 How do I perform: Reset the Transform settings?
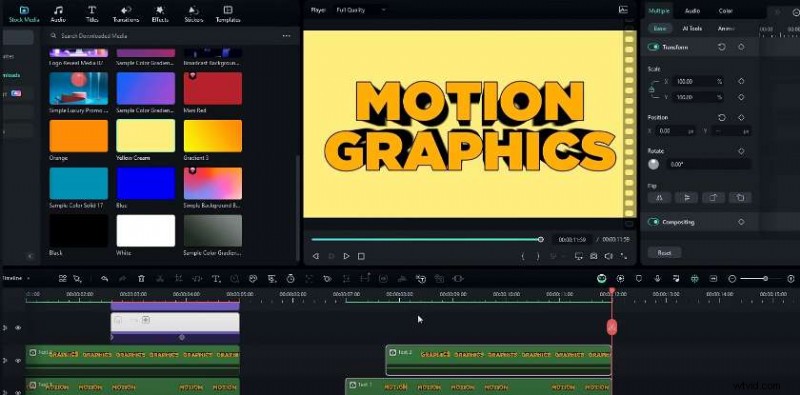tap(721, 47)
